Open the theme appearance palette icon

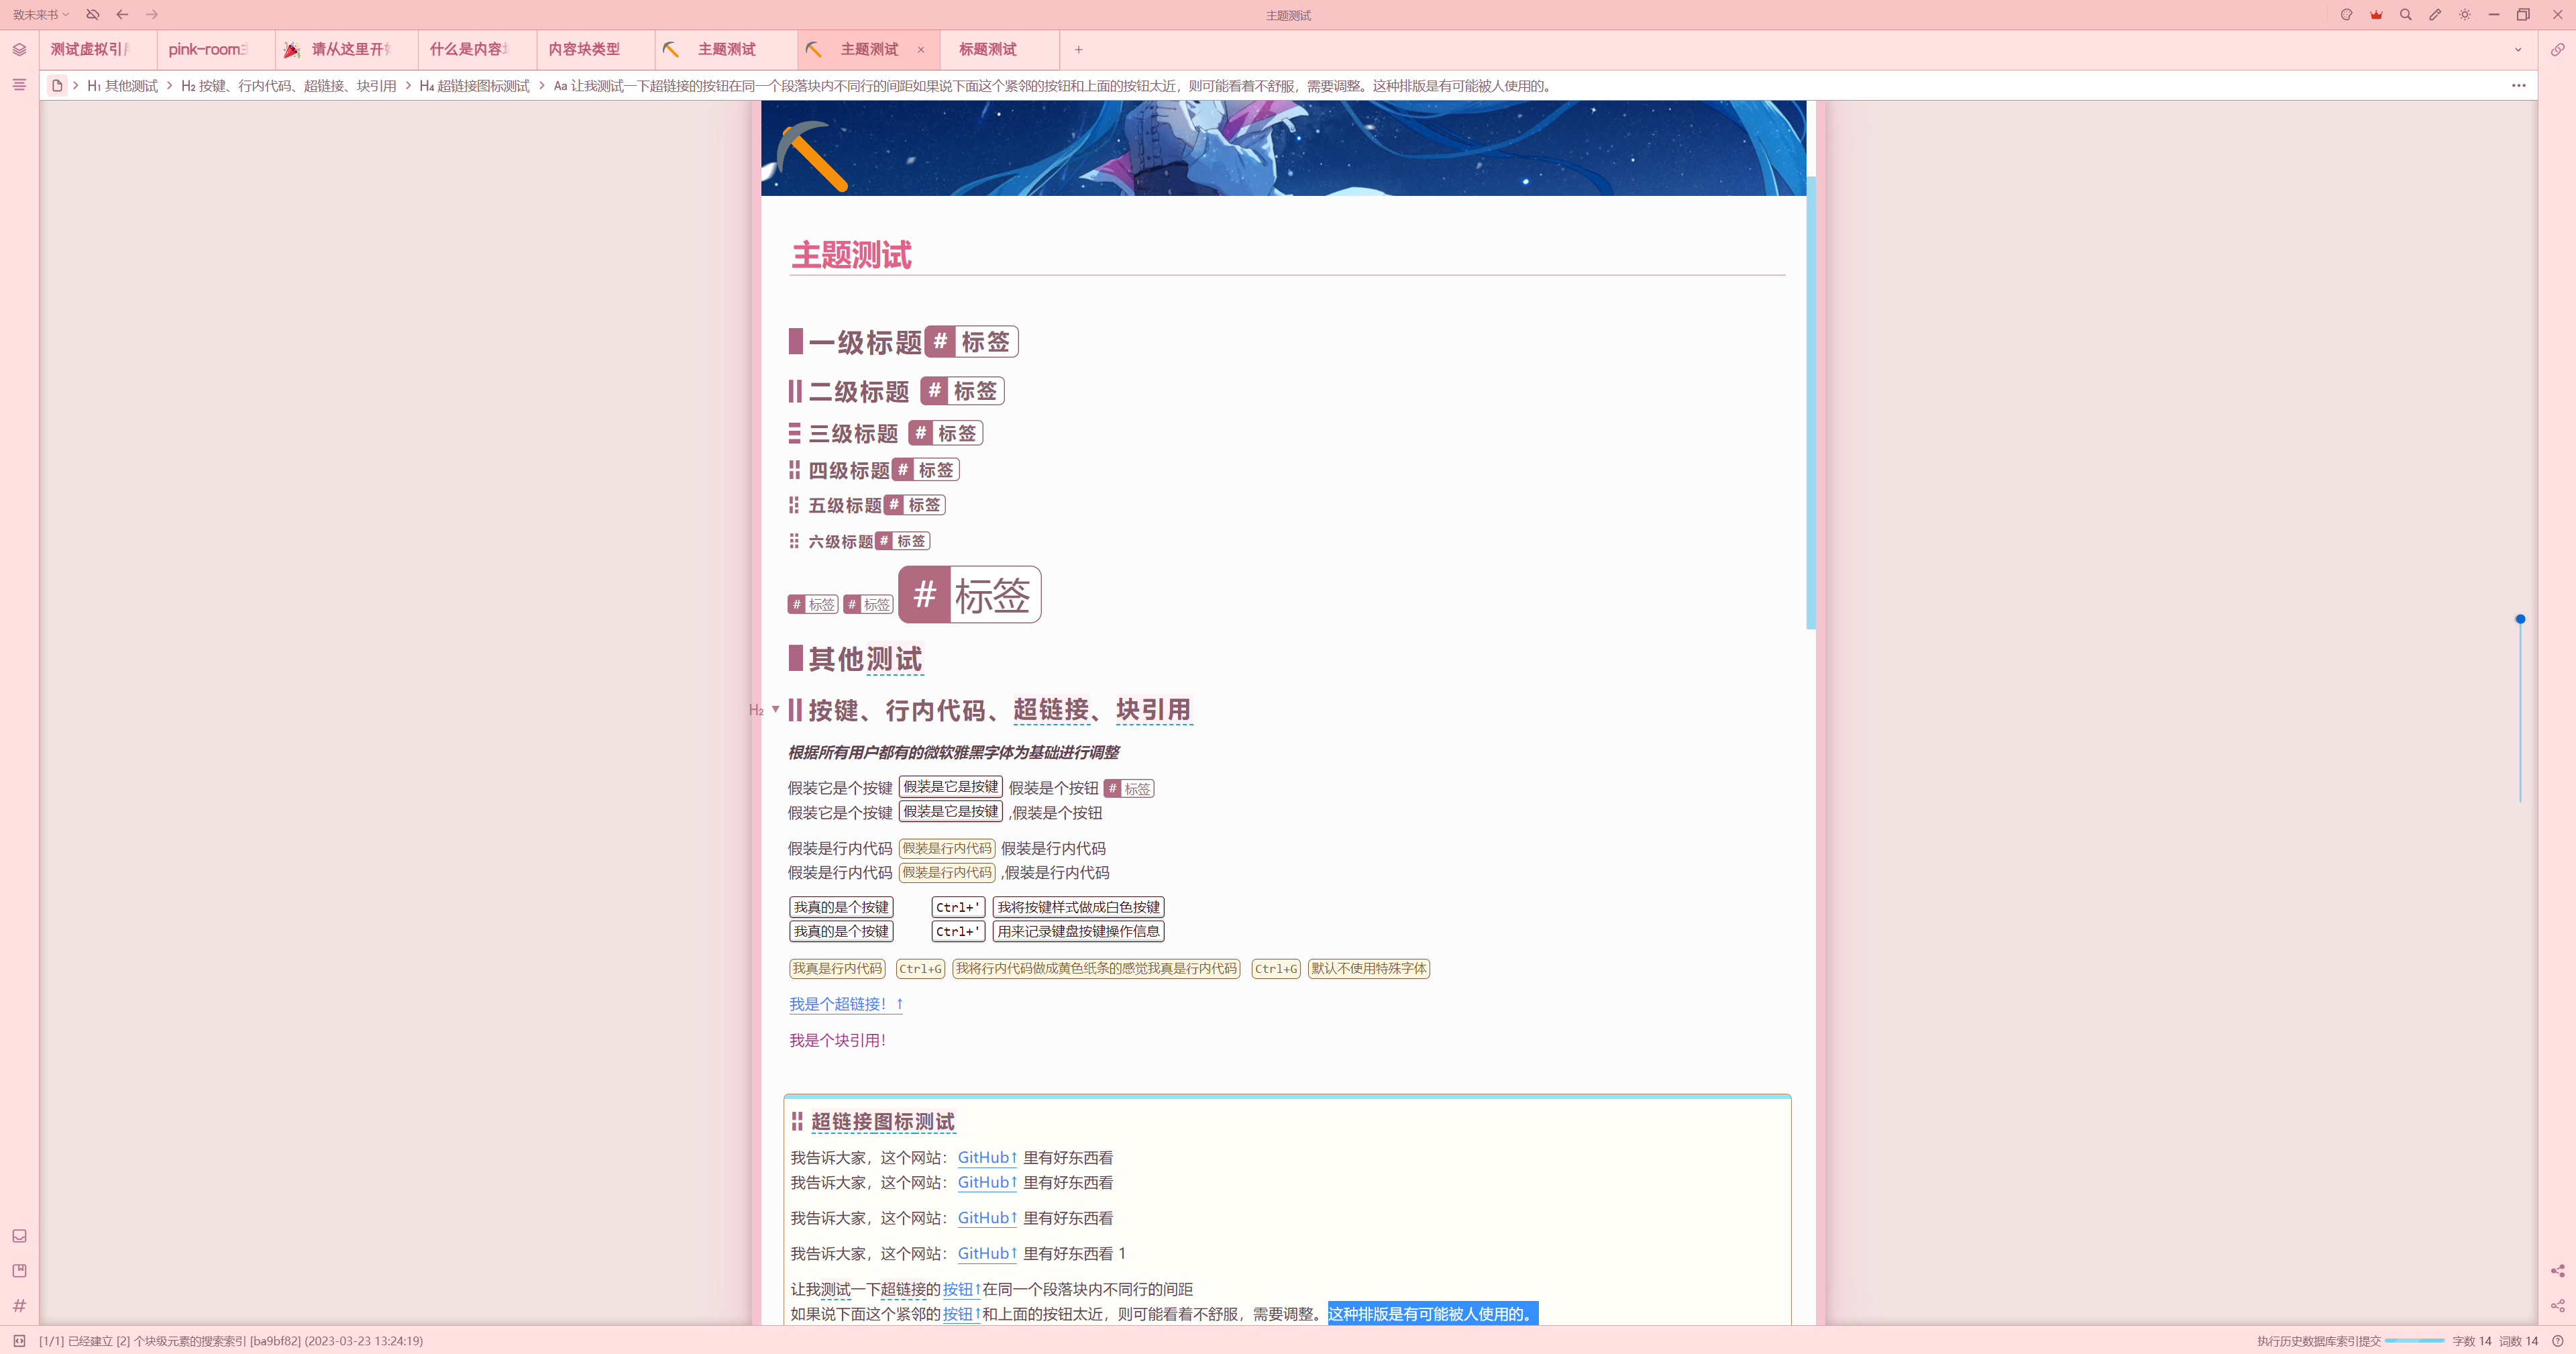2347,15
